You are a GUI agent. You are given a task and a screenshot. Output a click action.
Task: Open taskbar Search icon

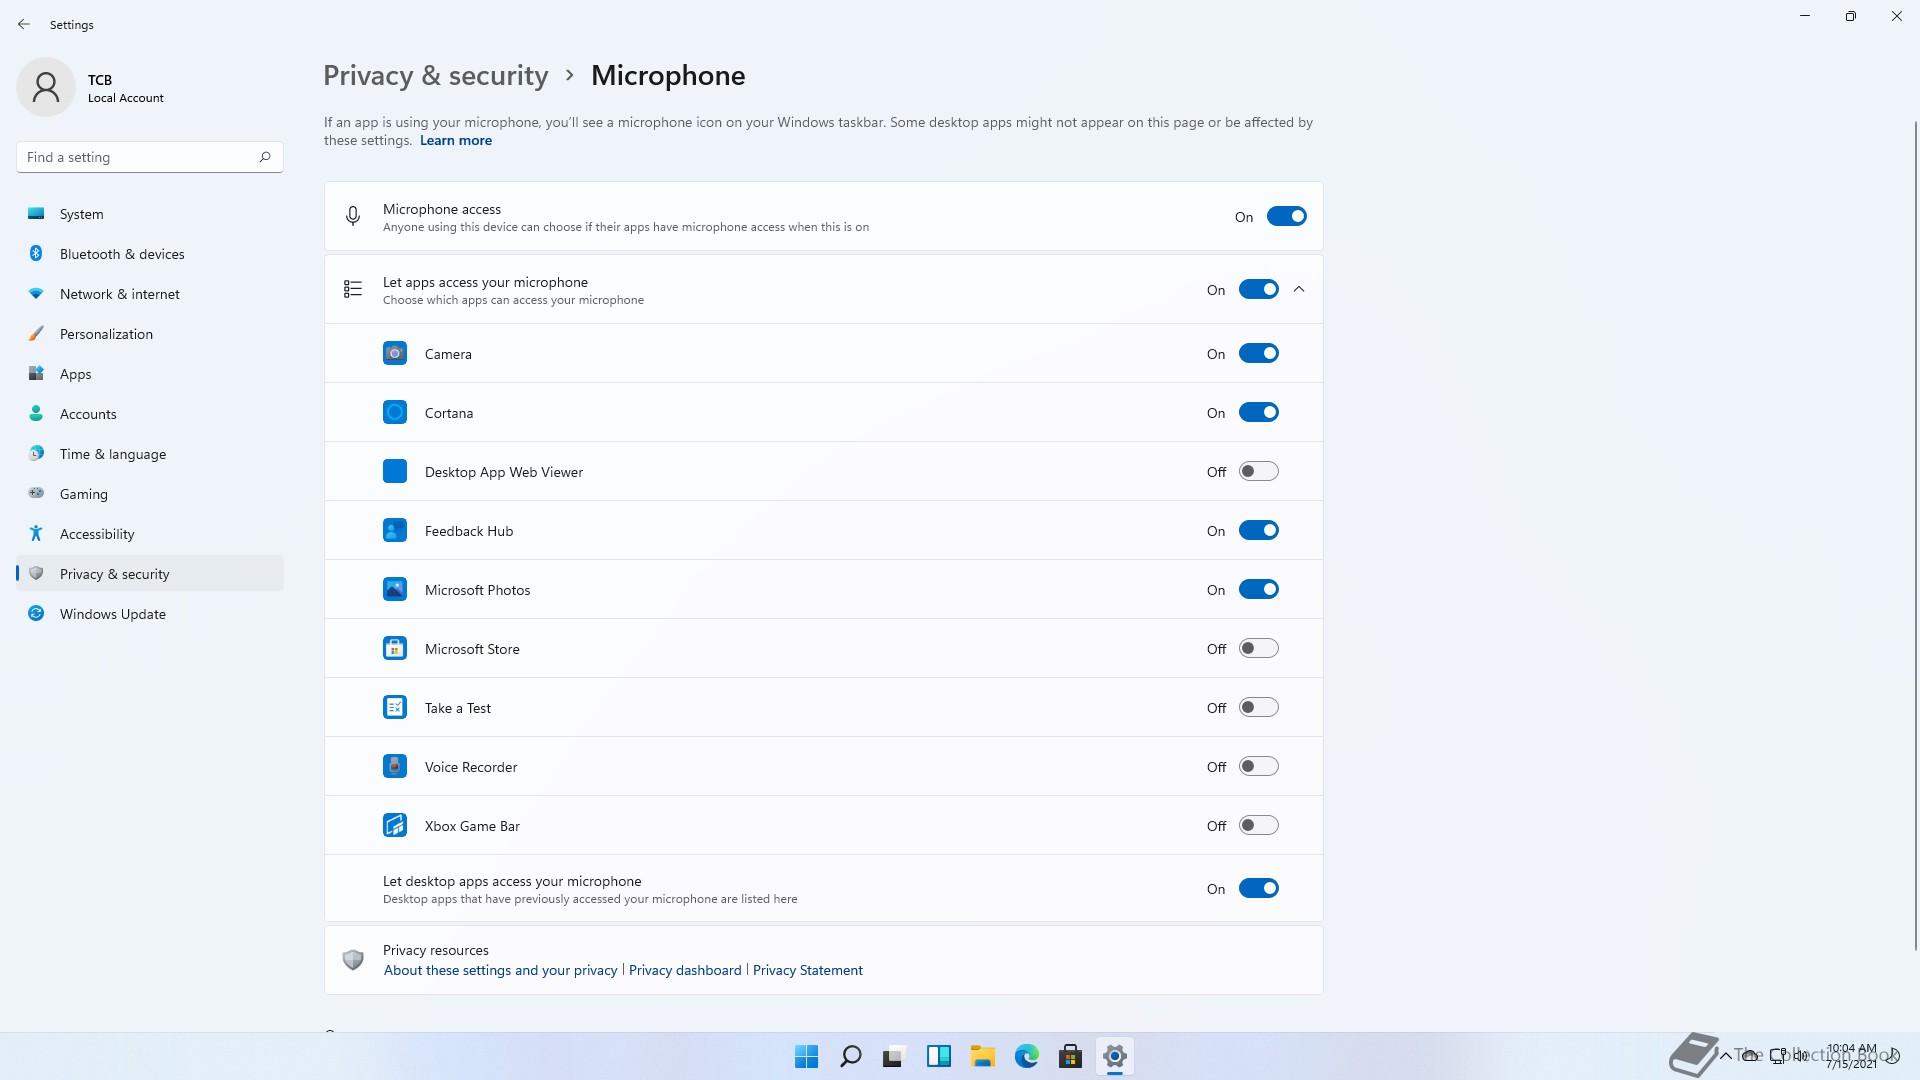click(x=851, y=1056)
